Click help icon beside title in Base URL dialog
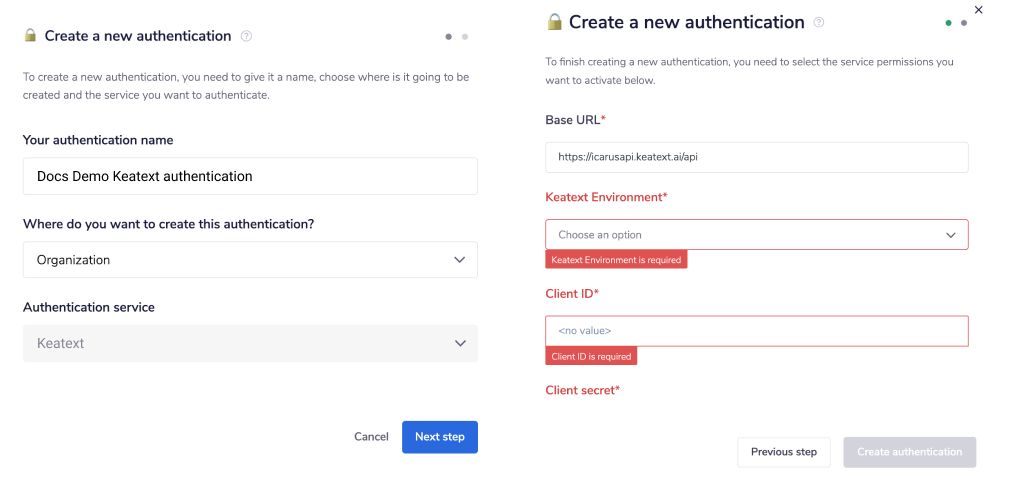 pos(819,22)
